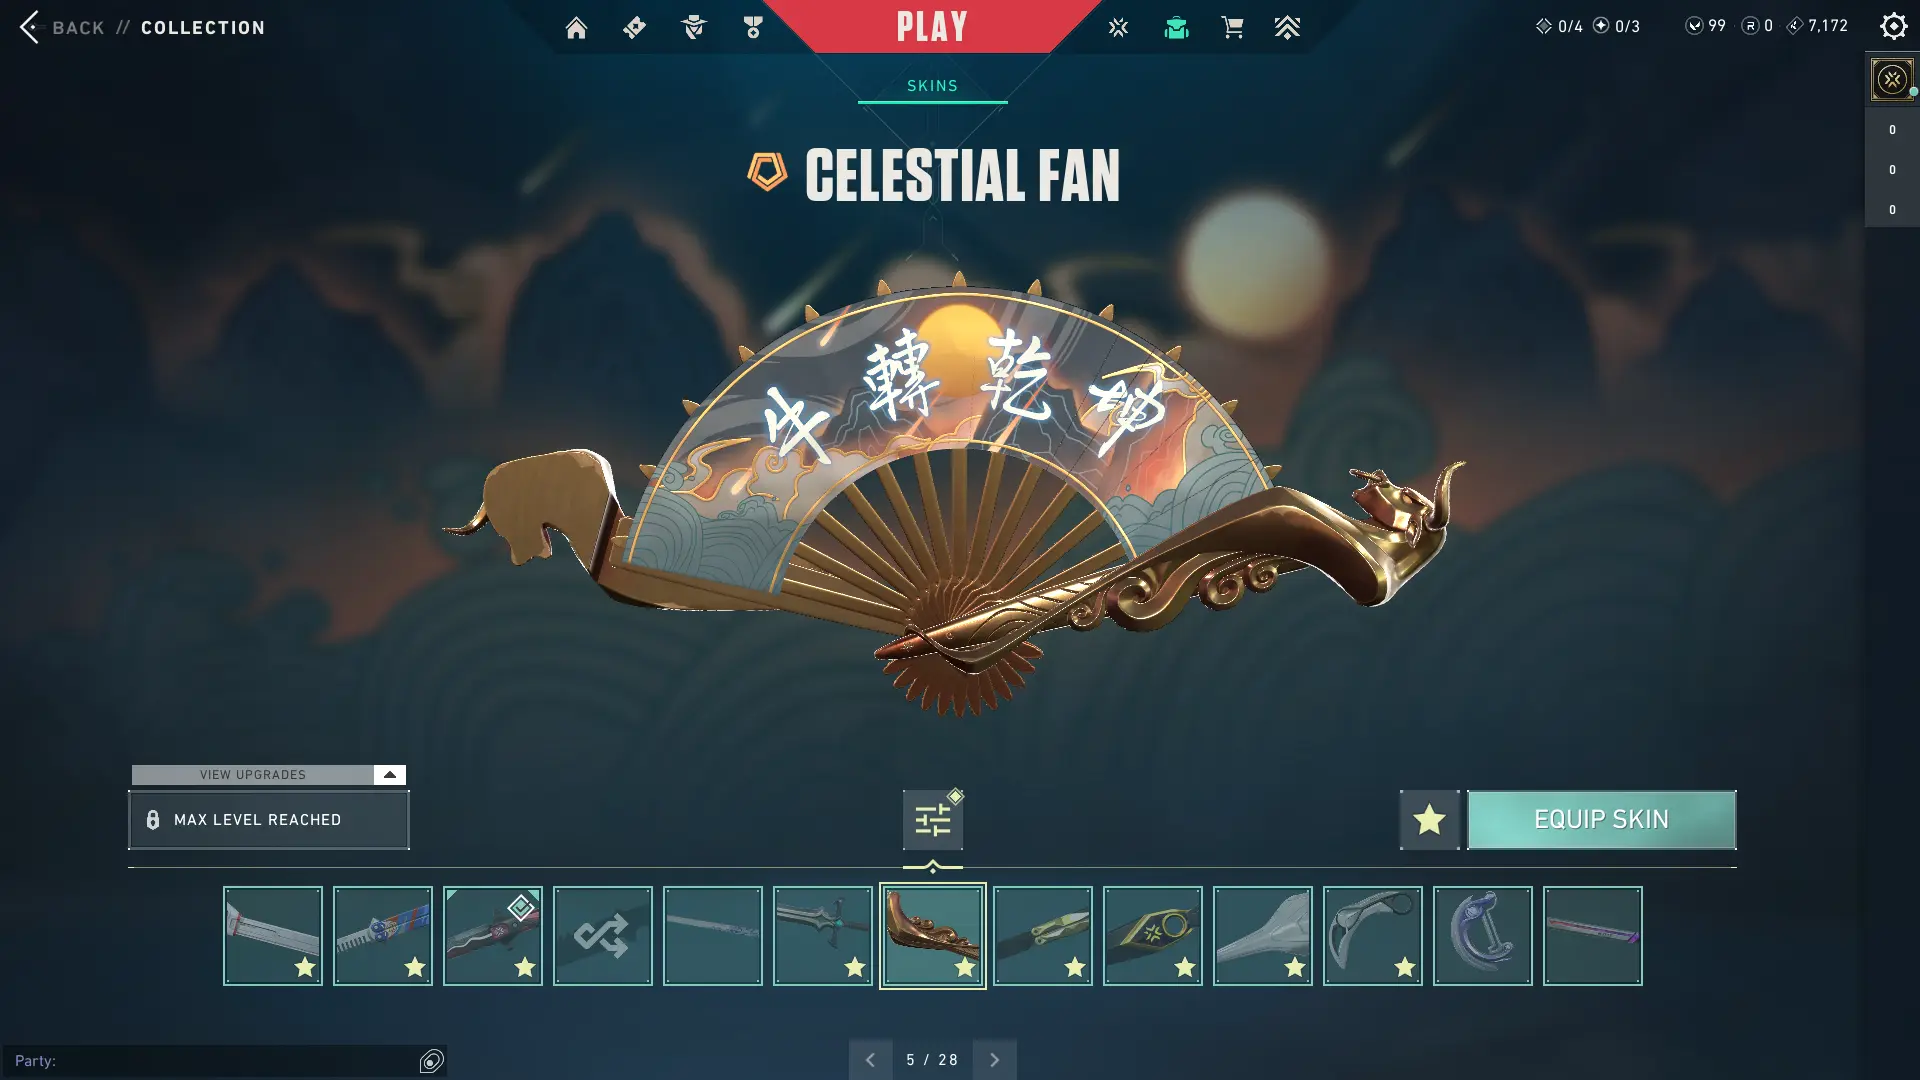Screen dimensions: 1920x1080
Task: Expand the View Upgrades arrow
Action: (x=390, y=775)
